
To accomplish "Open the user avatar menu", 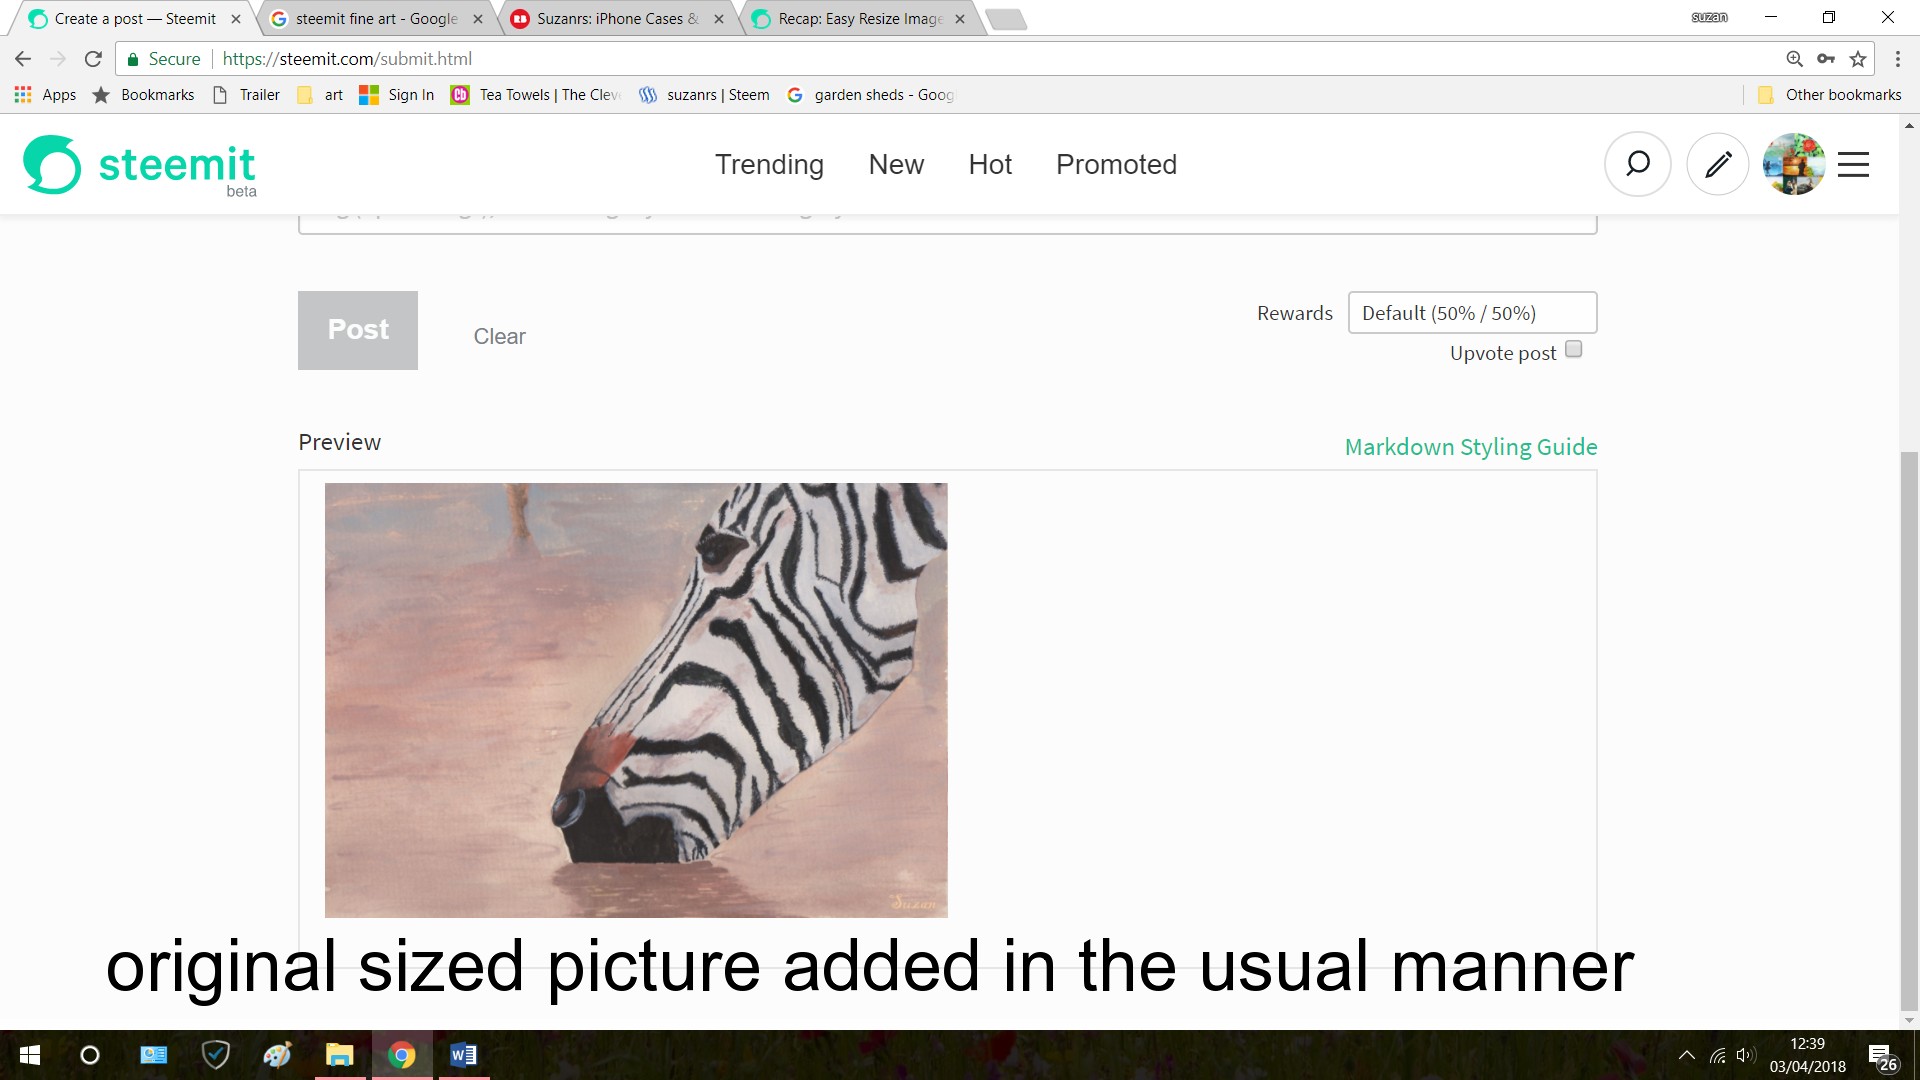I will (x=1793, y=164).
